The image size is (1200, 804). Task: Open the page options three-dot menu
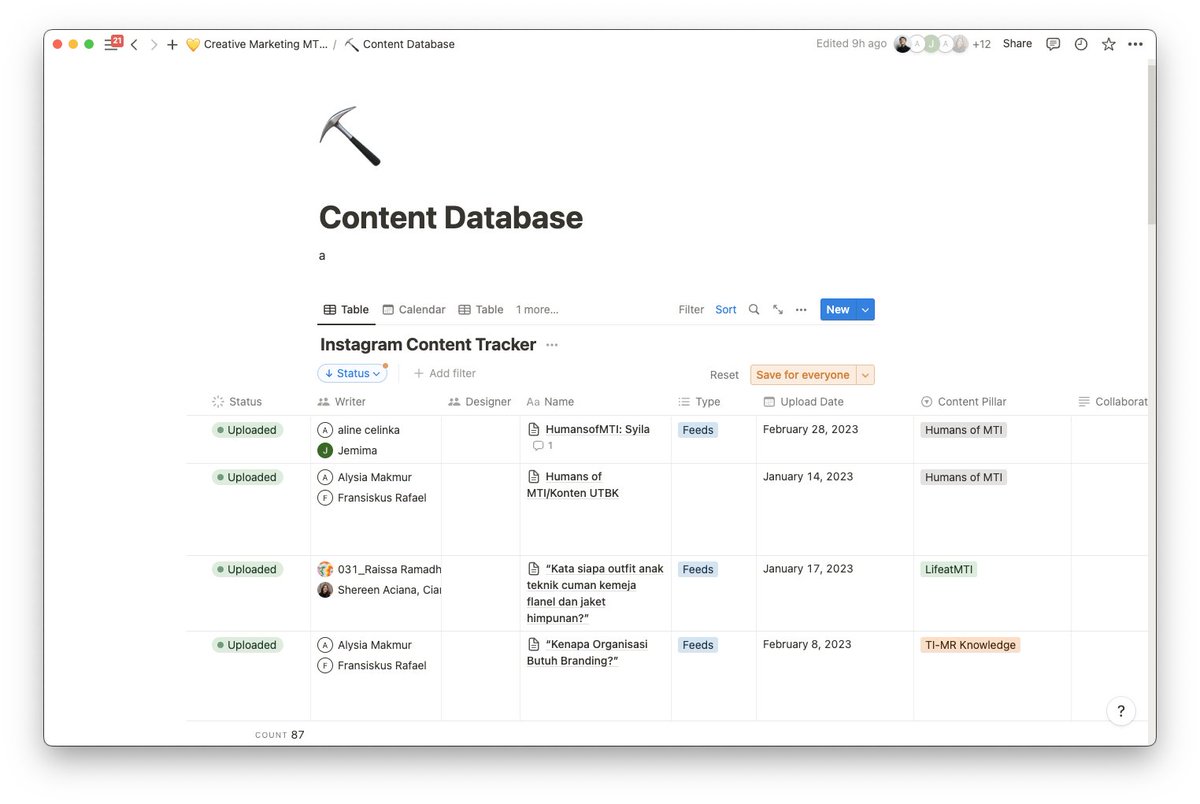(1135, 44)
